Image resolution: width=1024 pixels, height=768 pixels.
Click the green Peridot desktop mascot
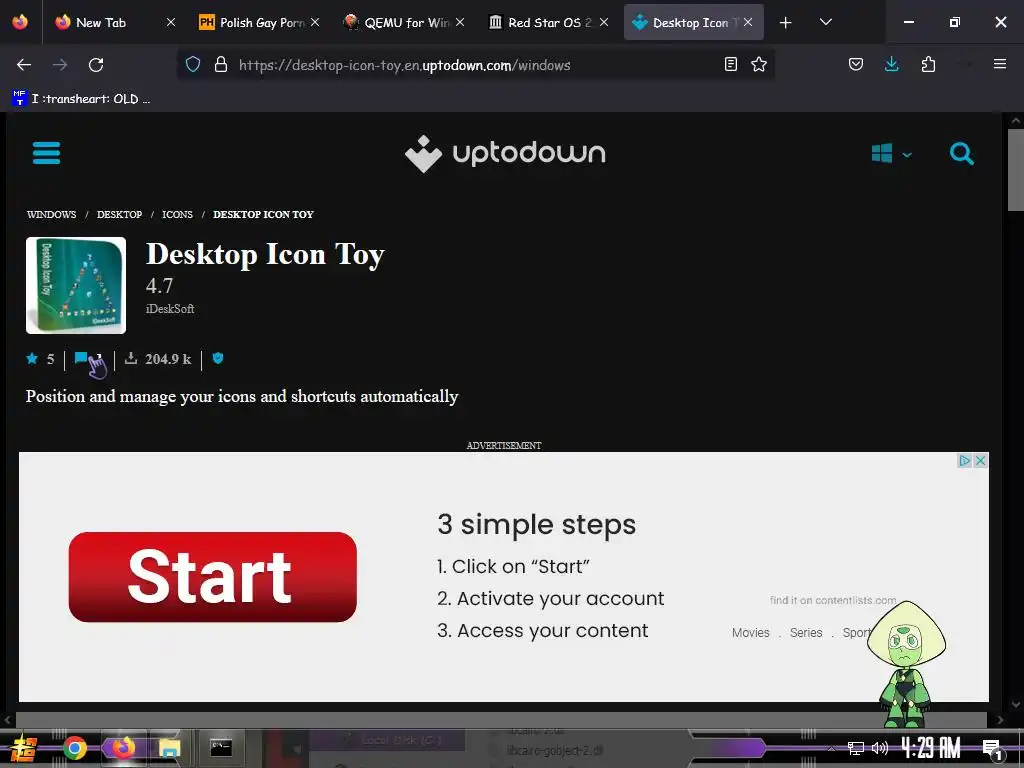point(906,664)
